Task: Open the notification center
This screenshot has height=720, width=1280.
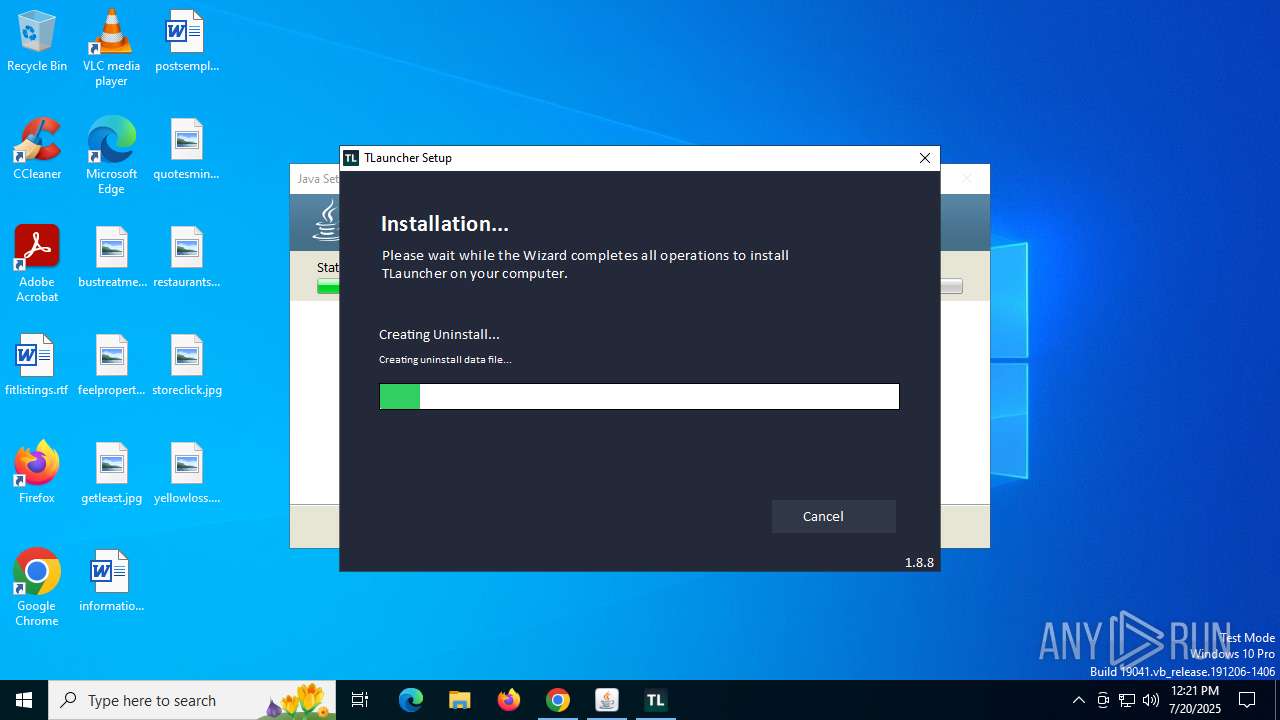Action: [1247, 700]
